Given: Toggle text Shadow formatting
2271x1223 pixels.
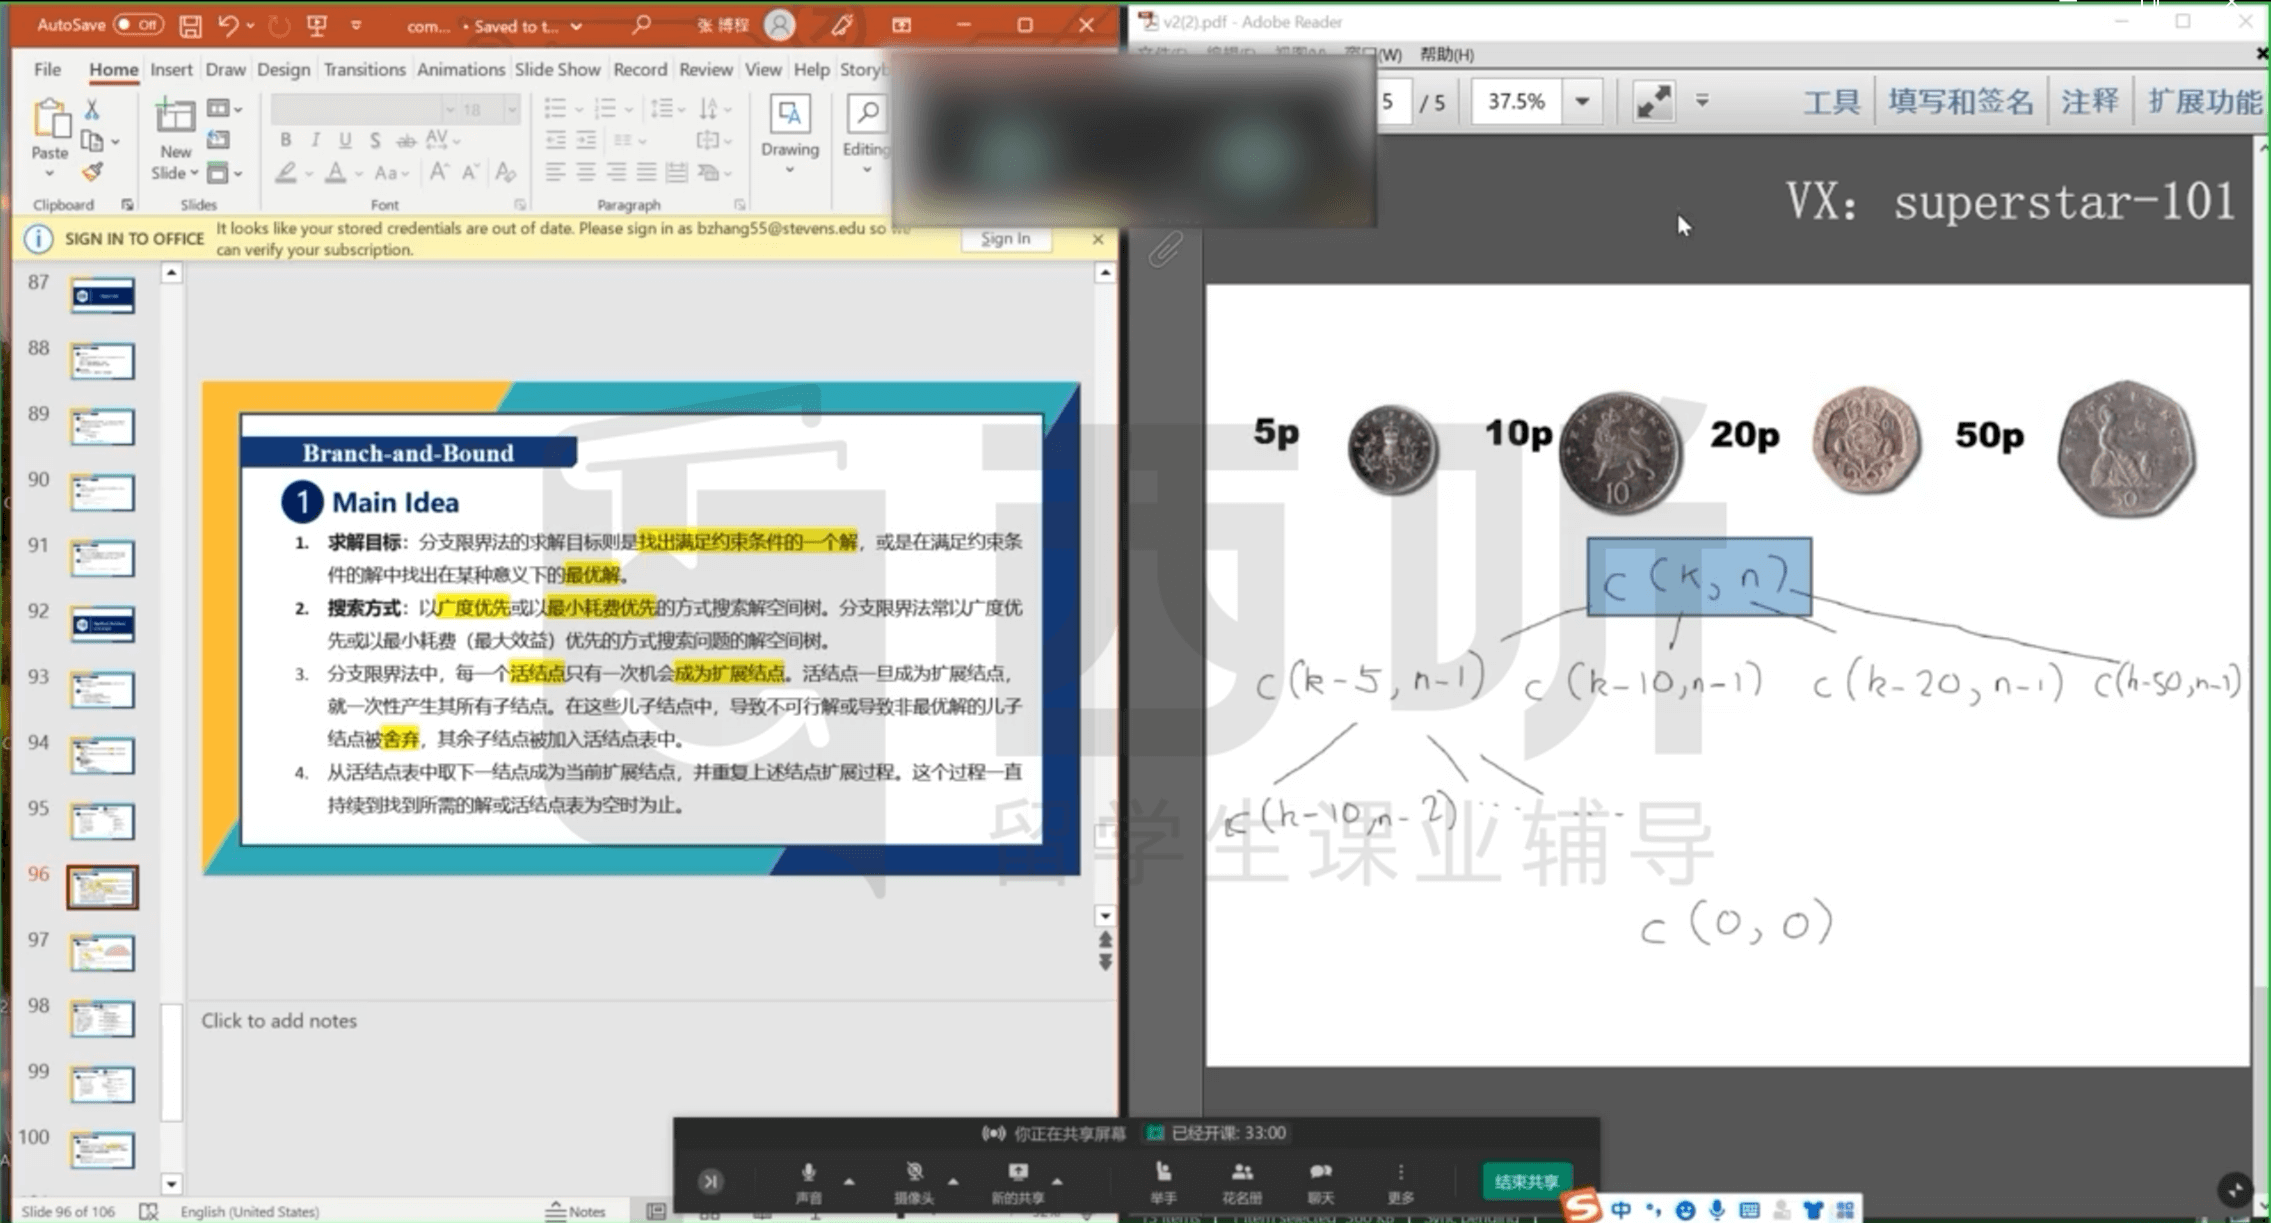Looking at the screenshot, I should click(x=375, y=140).
